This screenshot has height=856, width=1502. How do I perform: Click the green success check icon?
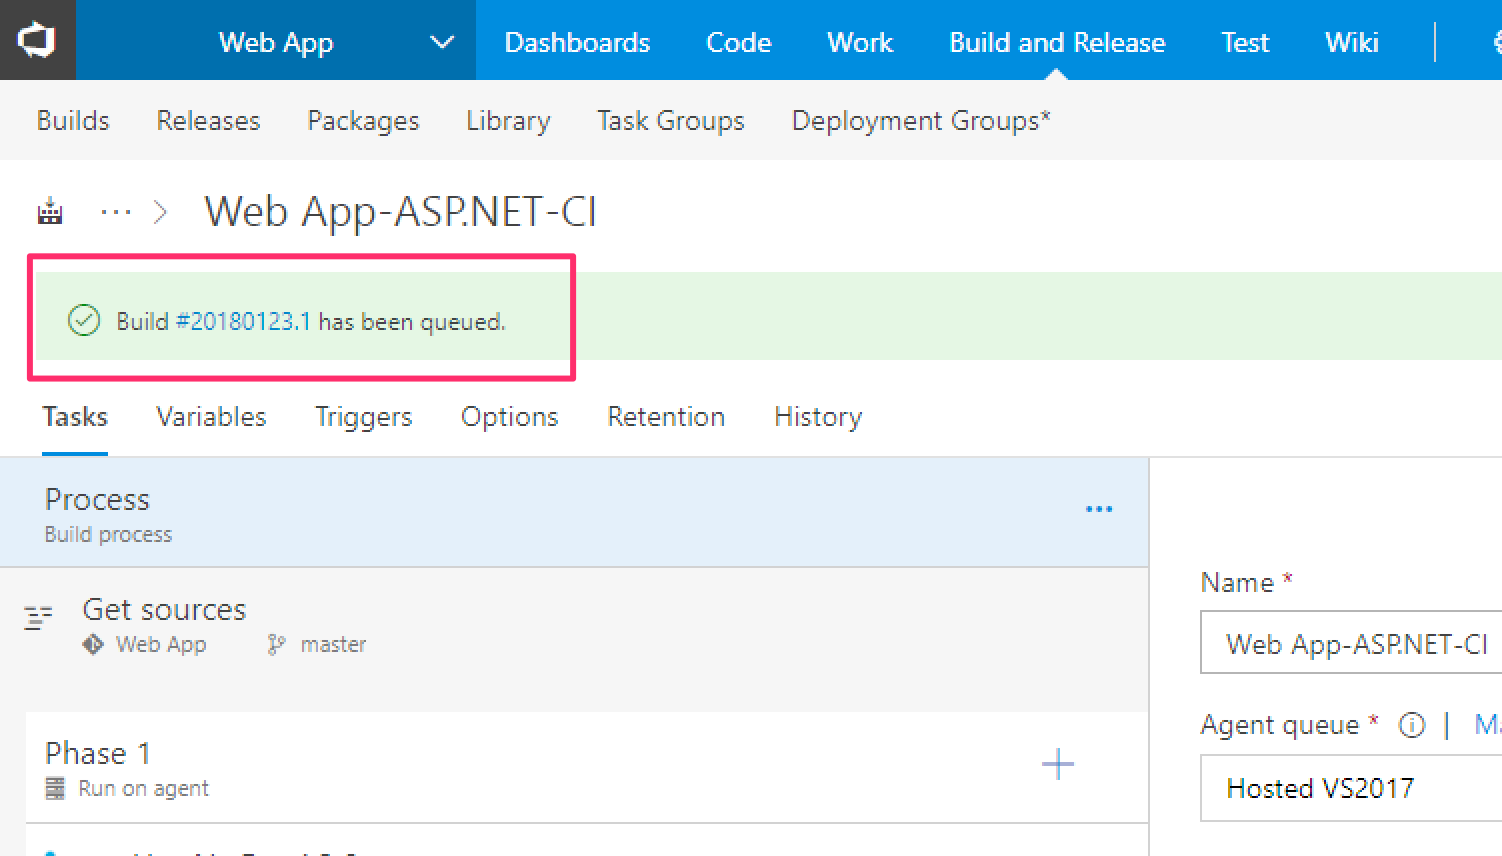84,321
